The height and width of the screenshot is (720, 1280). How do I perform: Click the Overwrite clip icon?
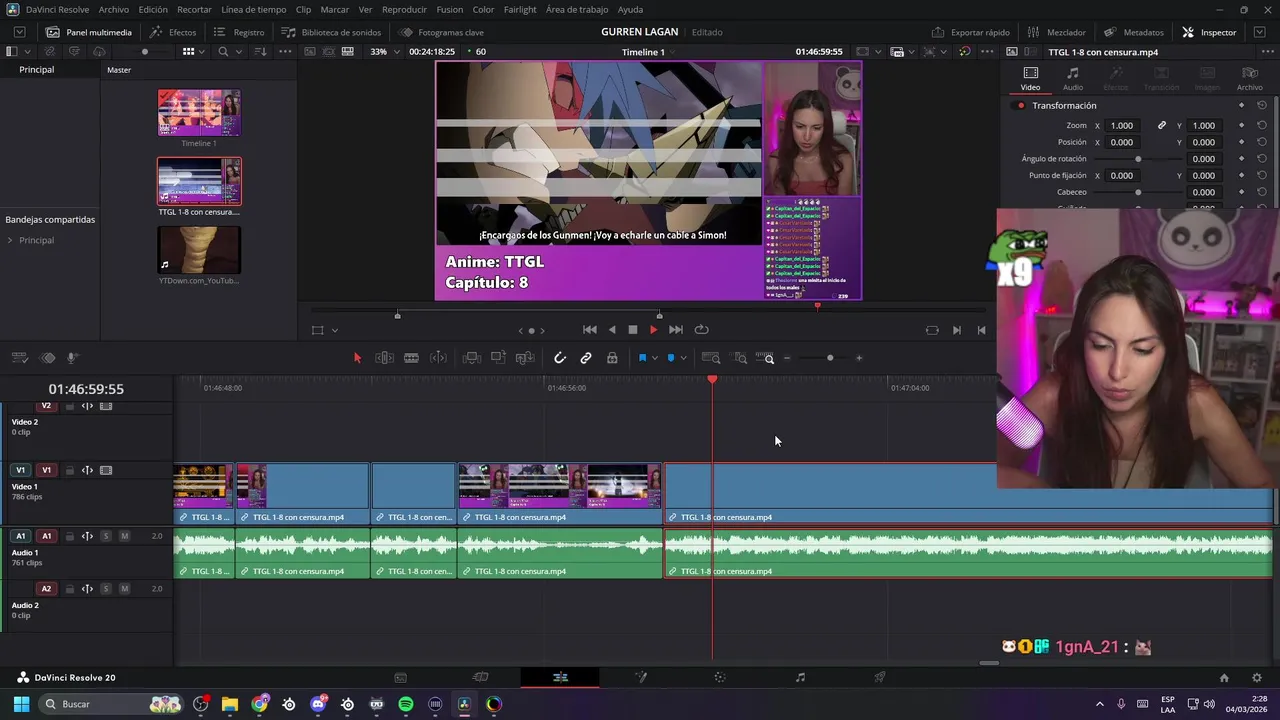point(498,358)
